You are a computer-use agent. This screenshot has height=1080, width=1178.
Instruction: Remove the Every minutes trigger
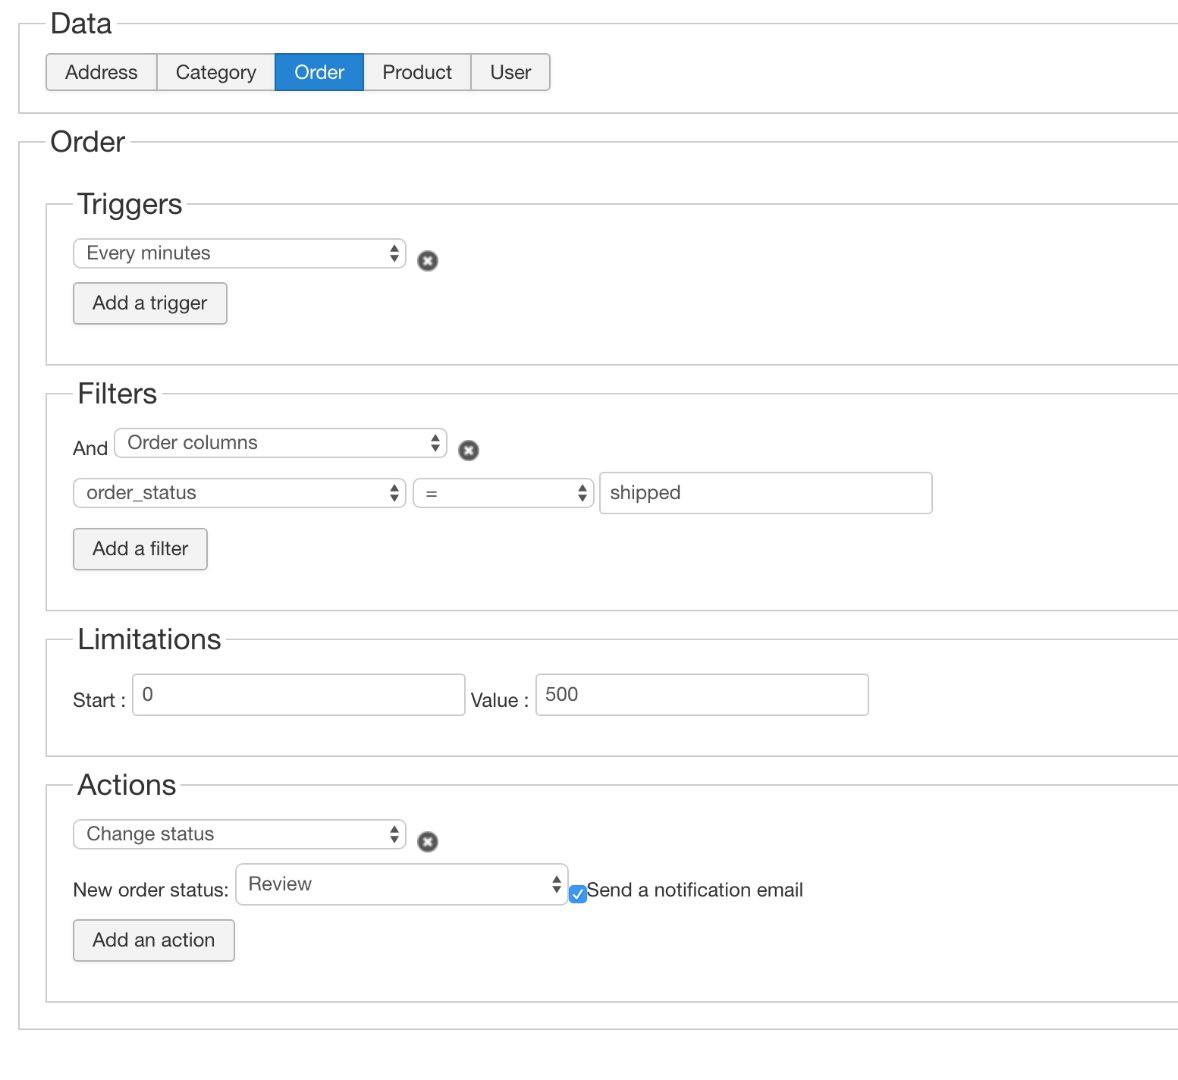(x=427, y=261)
